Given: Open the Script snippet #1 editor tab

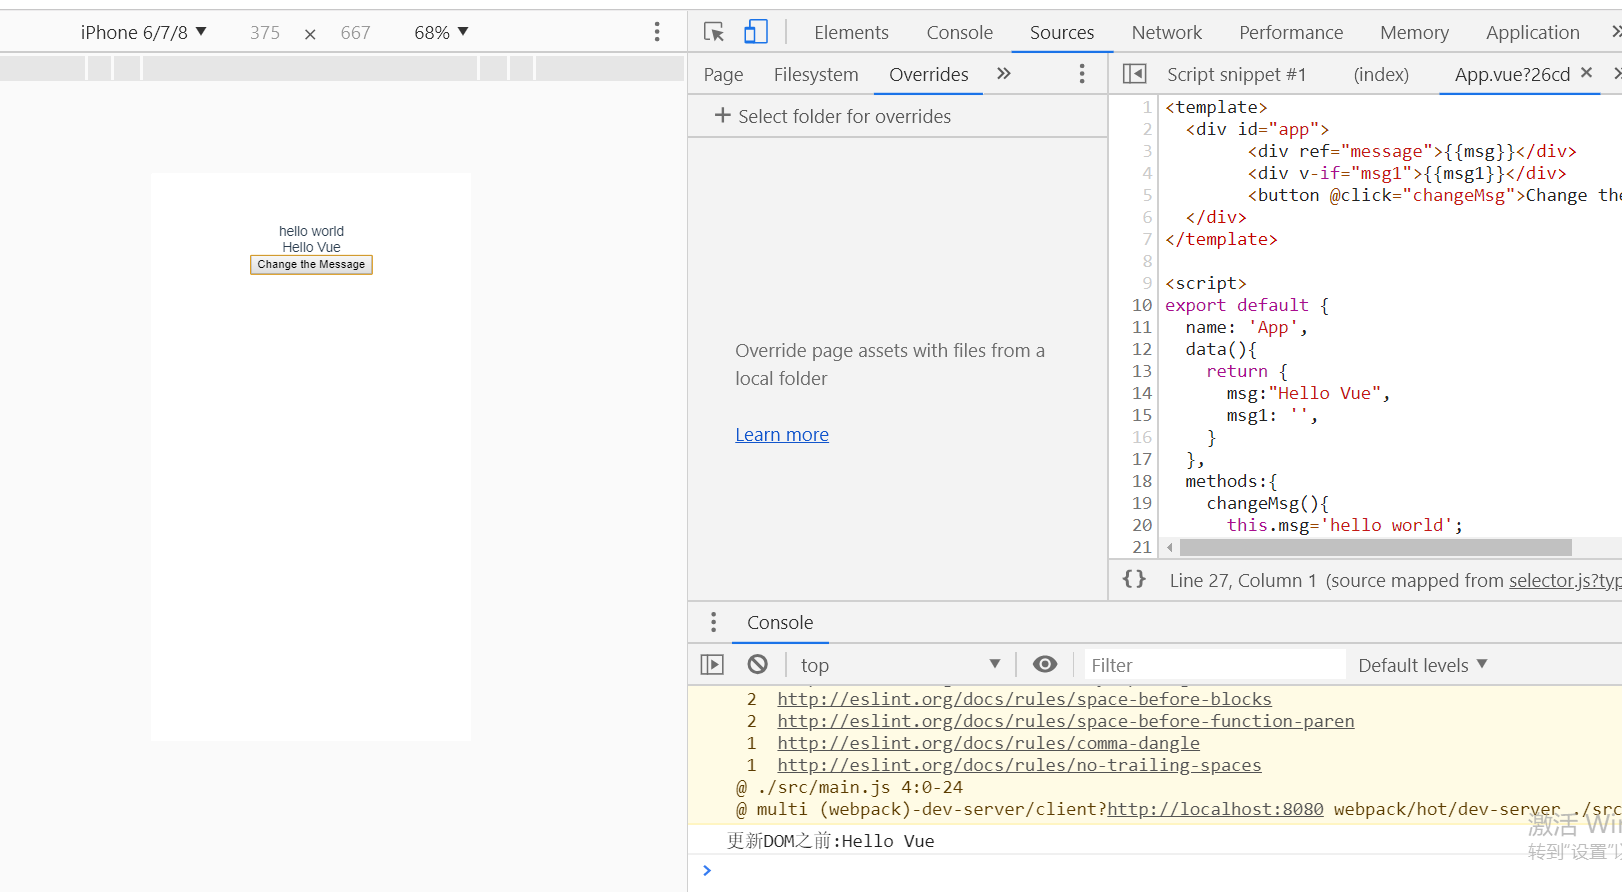Looking at the screenshot, I should click(1236, 74).
